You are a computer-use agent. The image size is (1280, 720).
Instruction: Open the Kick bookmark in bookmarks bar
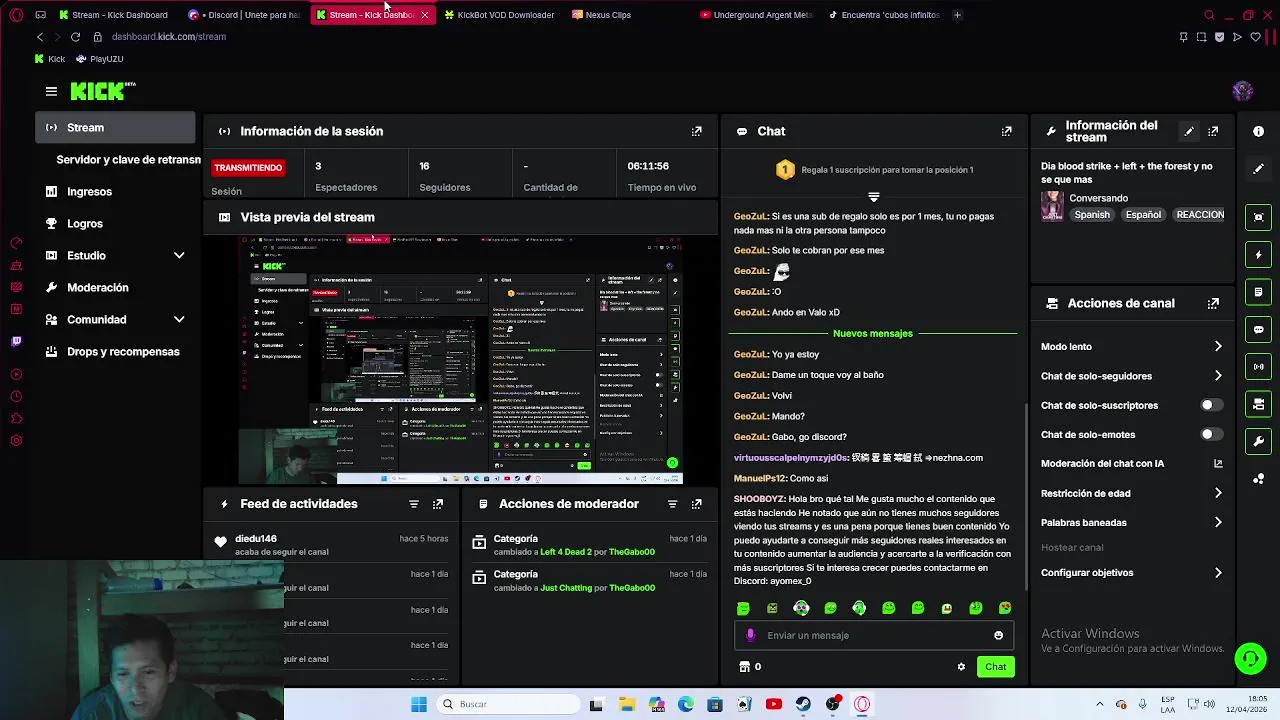pyautogui.click(x=50, y=59)
